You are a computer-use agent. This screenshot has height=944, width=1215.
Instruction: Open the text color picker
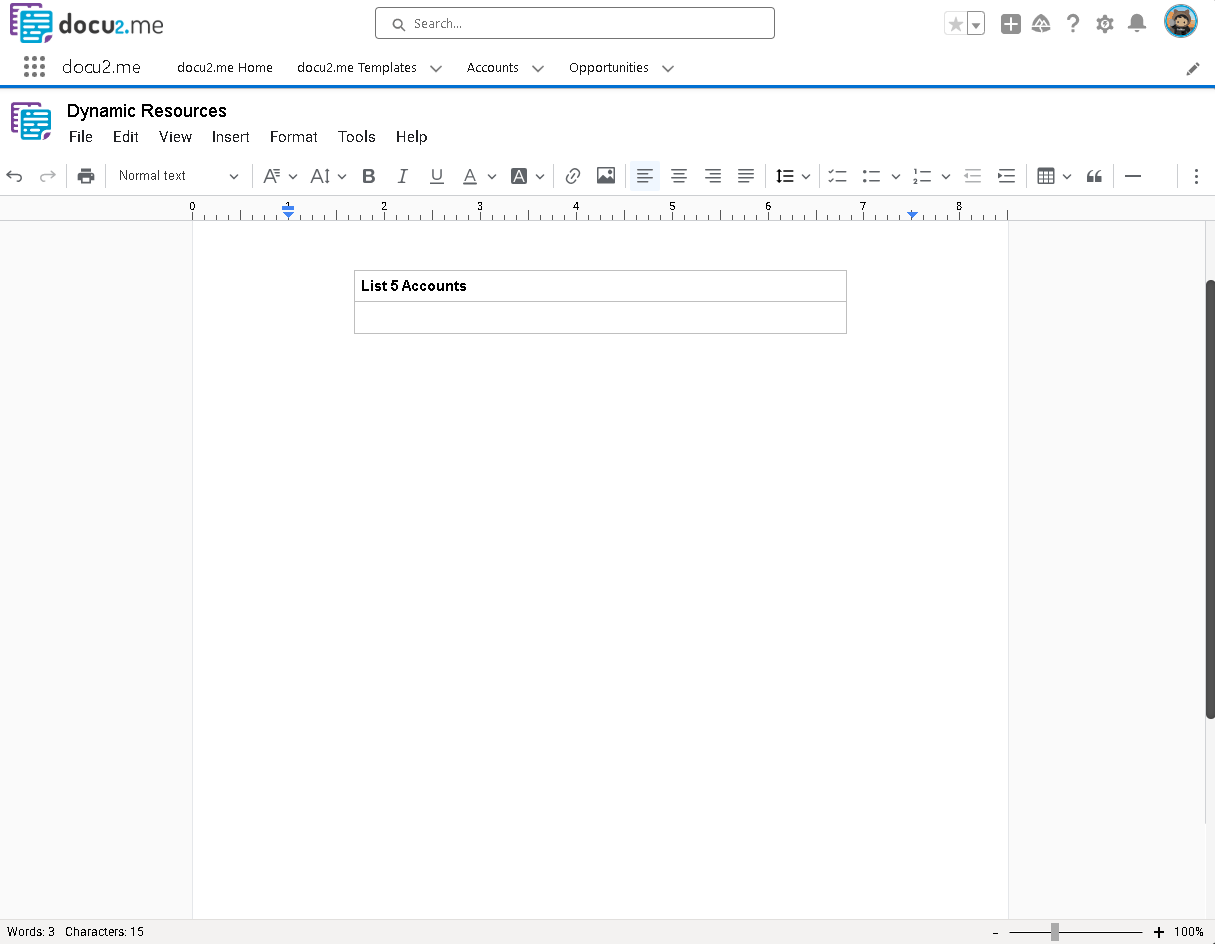tap(470, 176)
